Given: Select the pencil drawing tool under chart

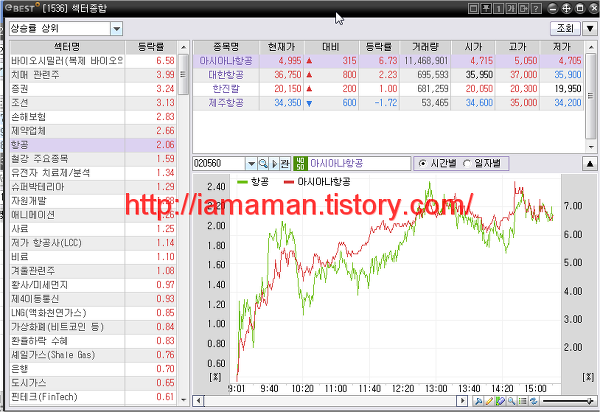Looking at the screenshot, I should click(x=489, y=401).
